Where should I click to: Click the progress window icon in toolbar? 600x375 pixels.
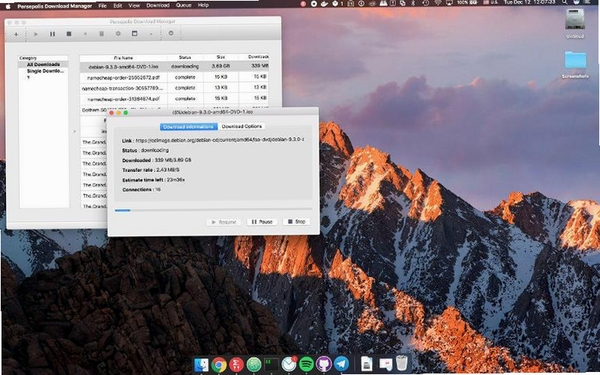pos(134,33)
